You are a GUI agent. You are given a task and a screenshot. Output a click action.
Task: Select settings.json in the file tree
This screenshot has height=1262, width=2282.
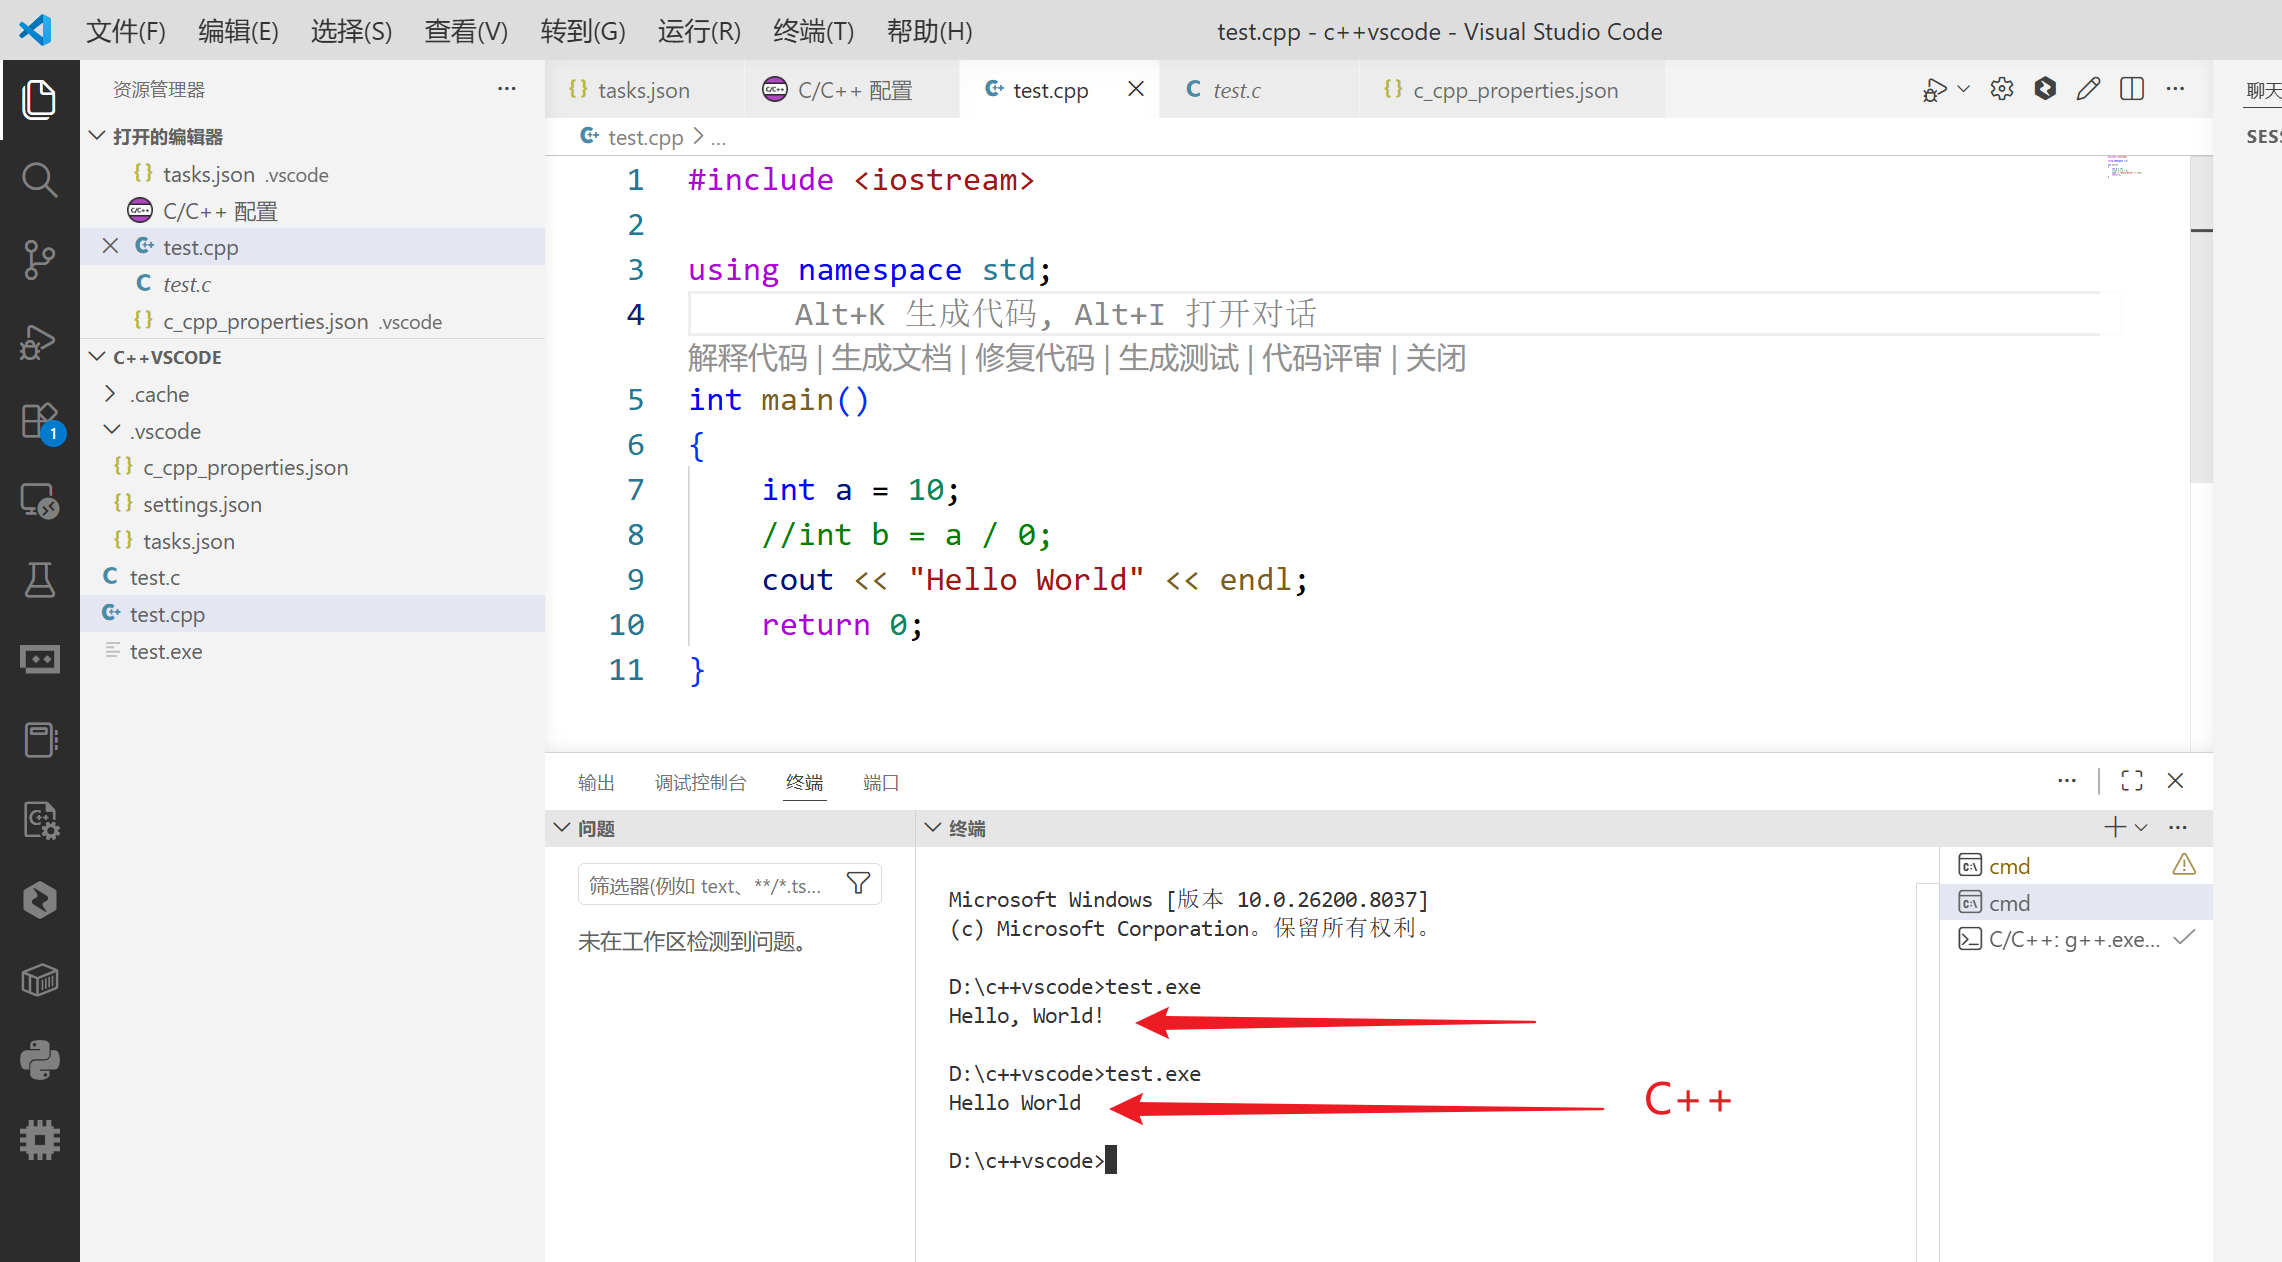point(202,504)
